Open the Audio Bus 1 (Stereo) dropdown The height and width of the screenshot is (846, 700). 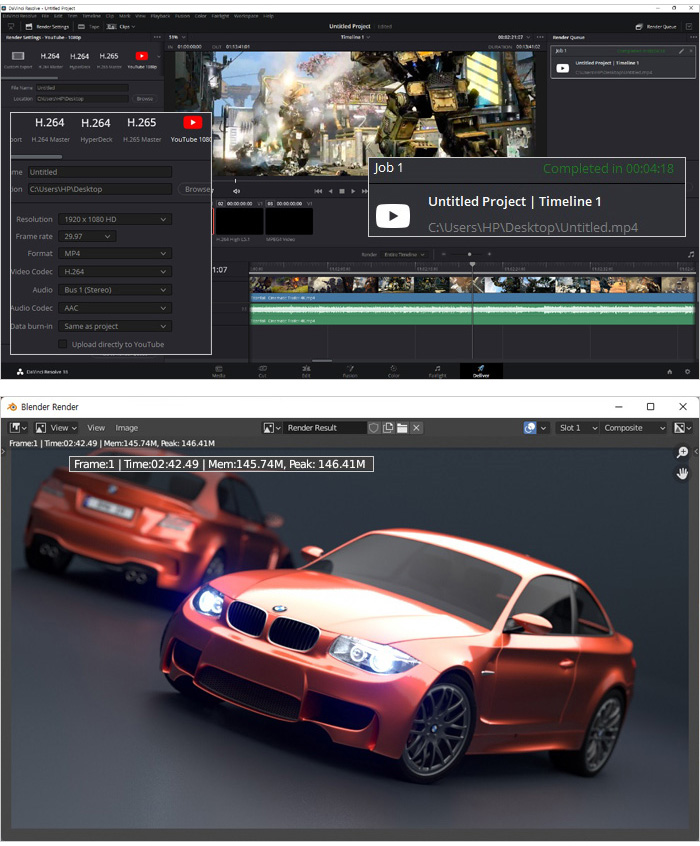click(114, 290)
